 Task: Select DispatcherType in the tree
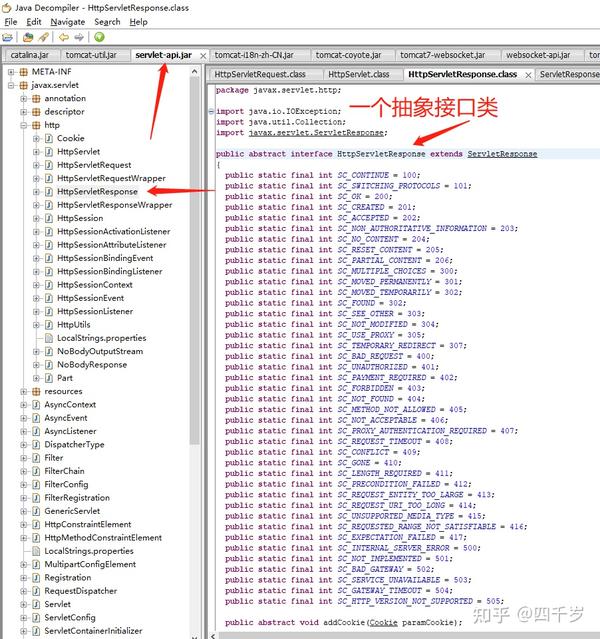pos(74,445)
